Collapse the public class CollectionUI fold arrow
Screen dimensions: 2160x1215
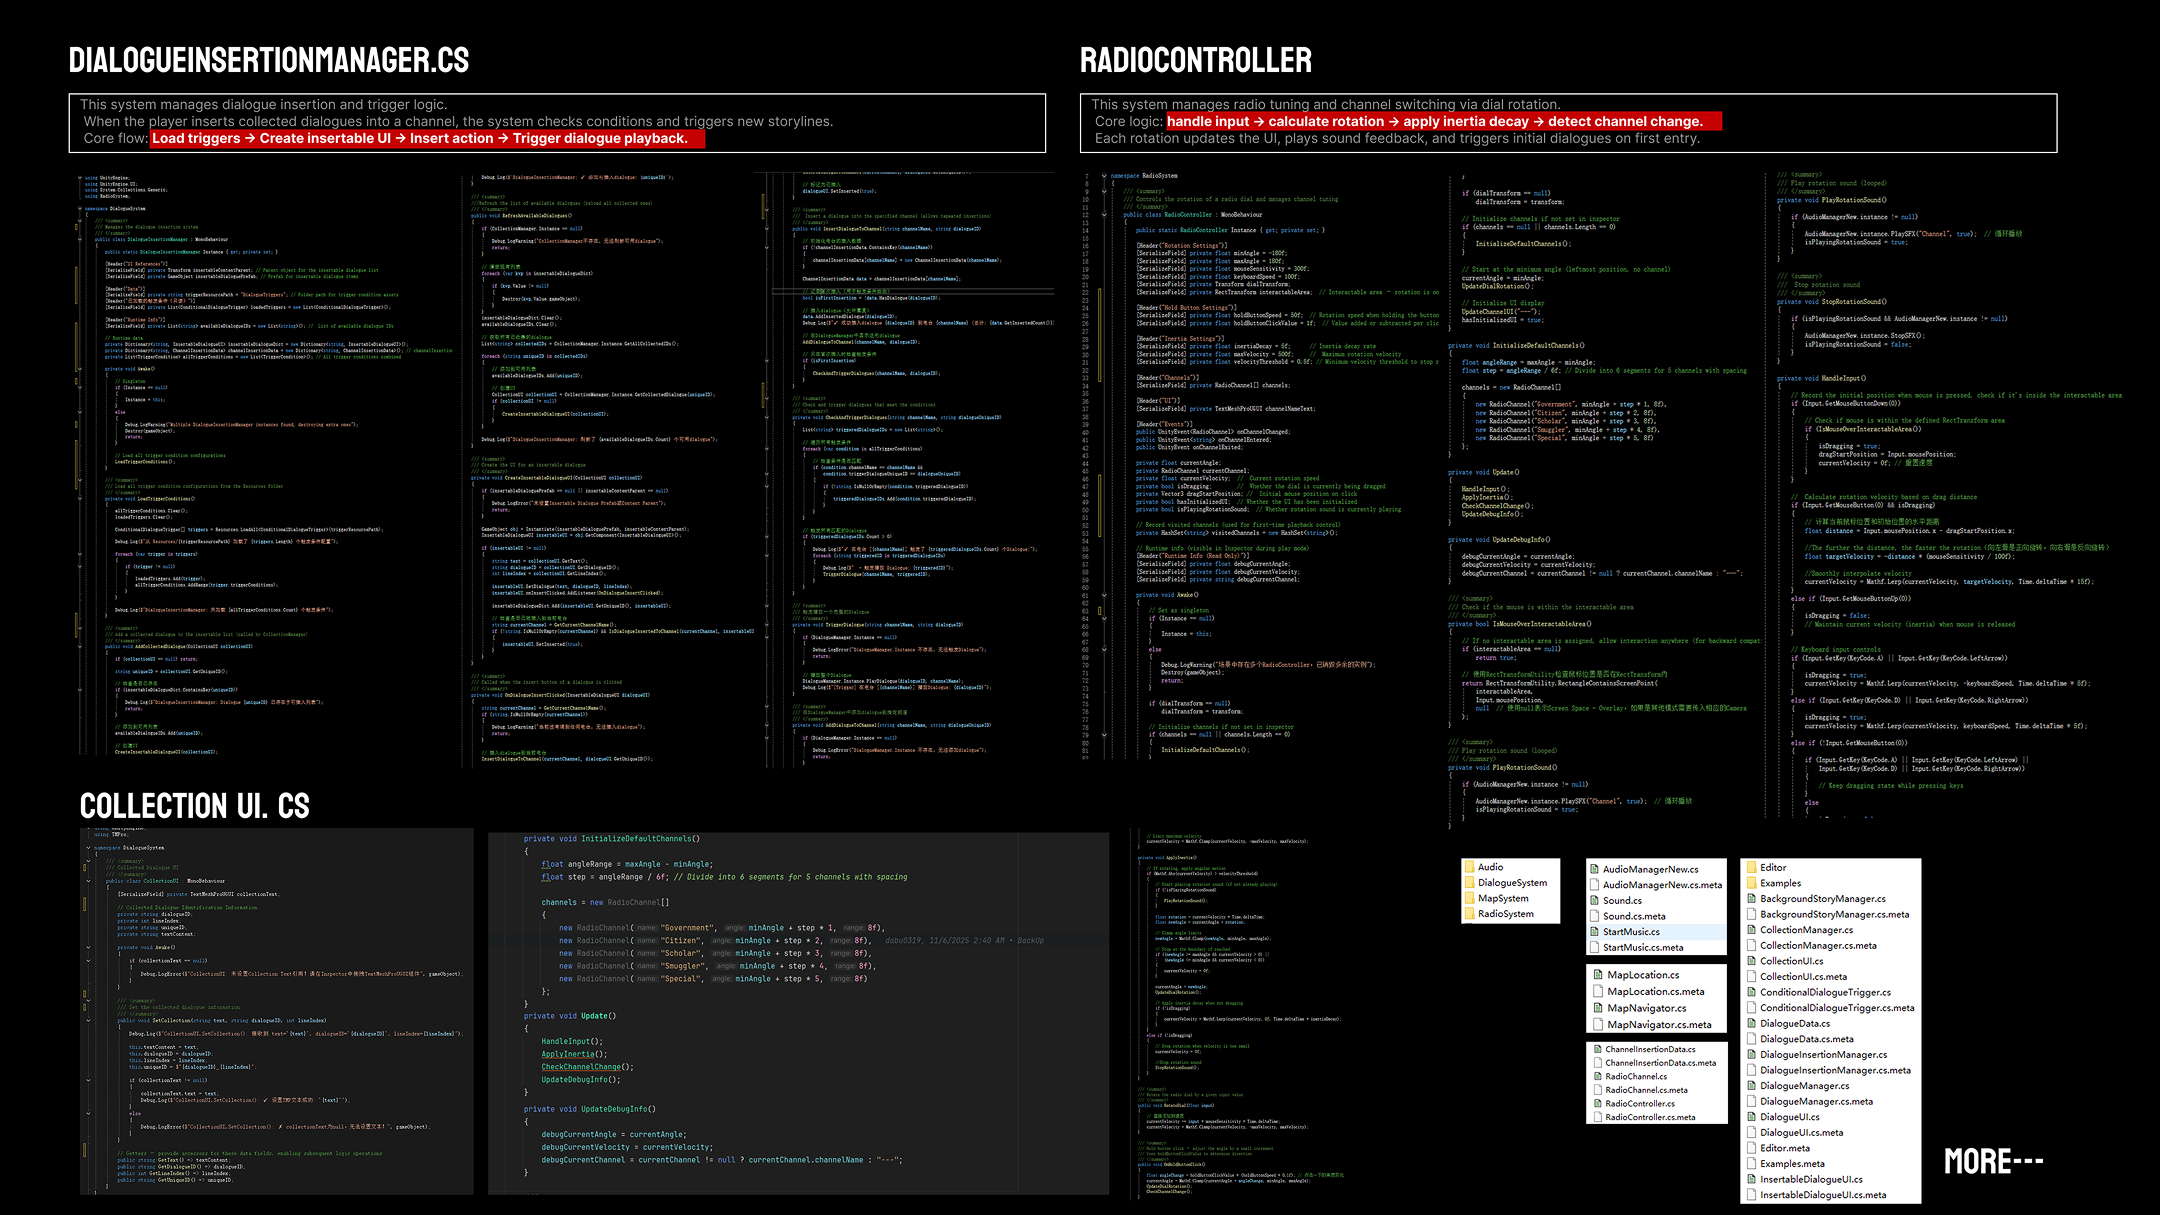click(88, 881)
